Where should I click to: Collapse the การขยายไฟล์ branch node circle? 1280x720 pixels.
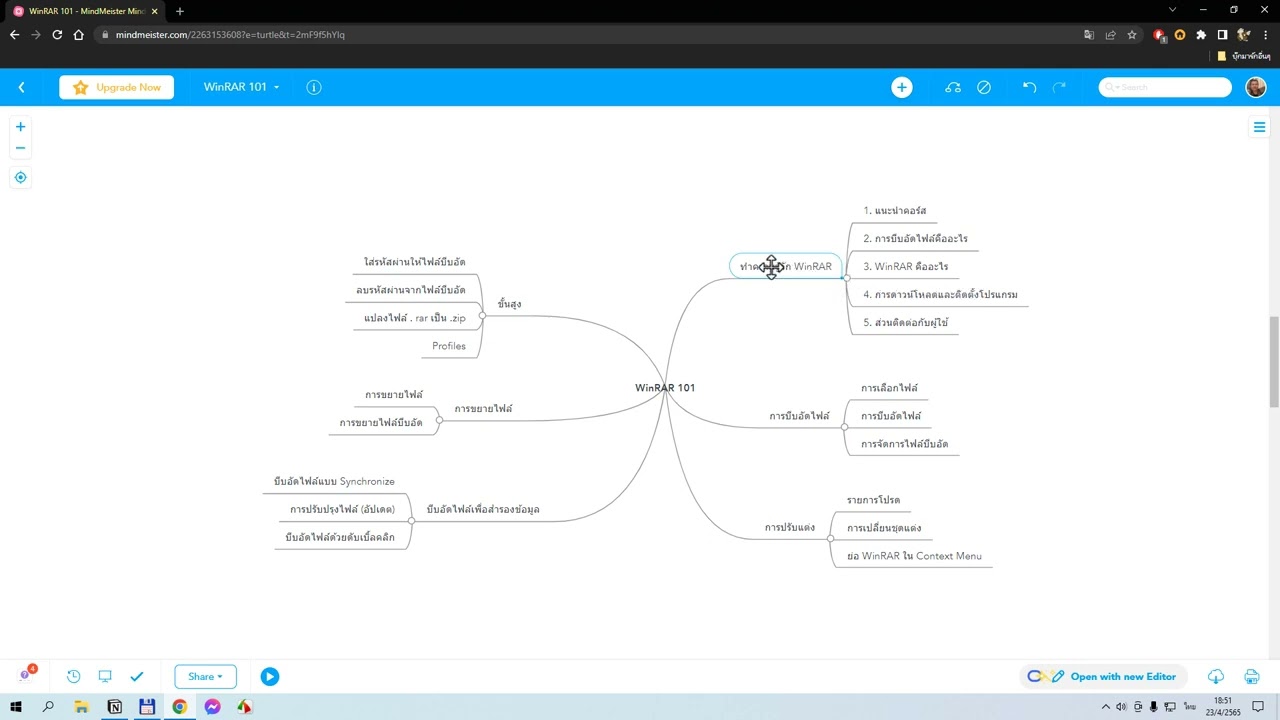coord(439,420)
